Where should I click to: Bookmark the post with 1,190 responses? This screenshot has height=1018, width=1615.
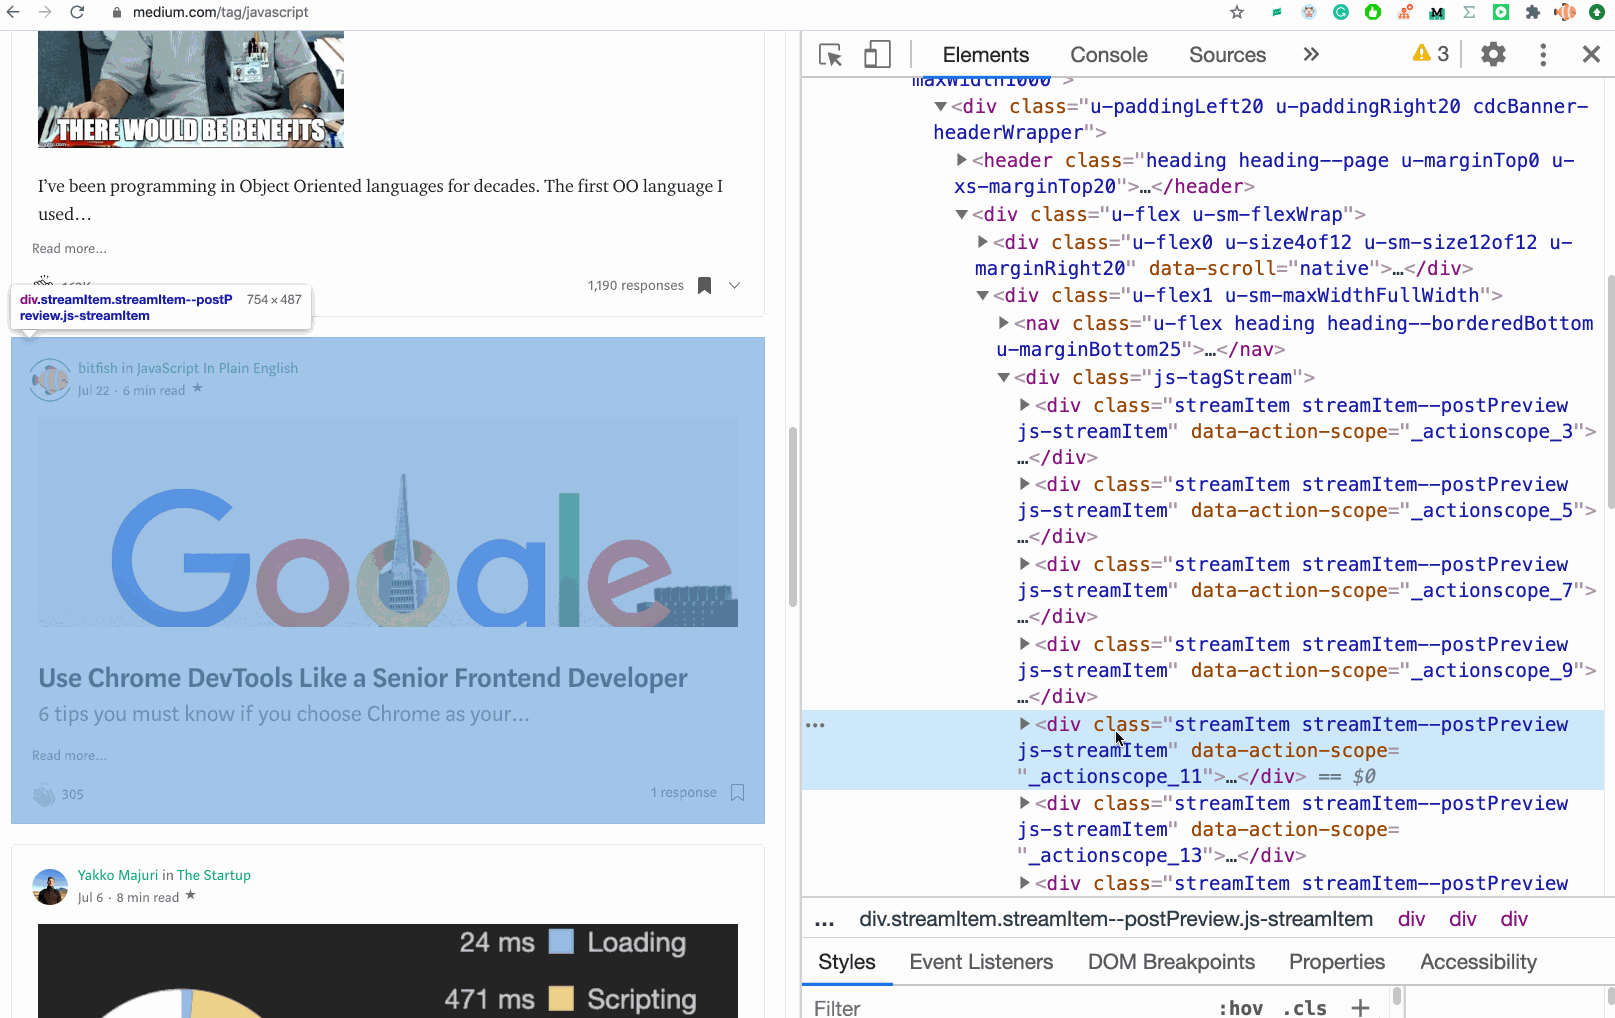[704, 286]
